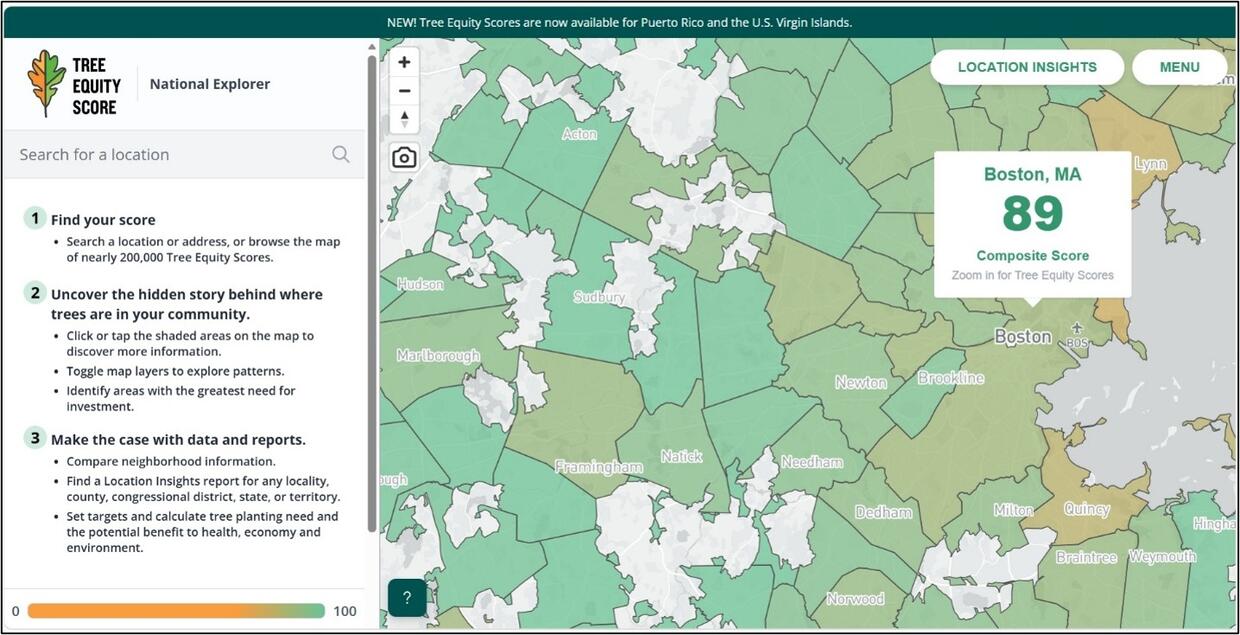
Task: Select Natick on the map
Action: pos(682,456)
